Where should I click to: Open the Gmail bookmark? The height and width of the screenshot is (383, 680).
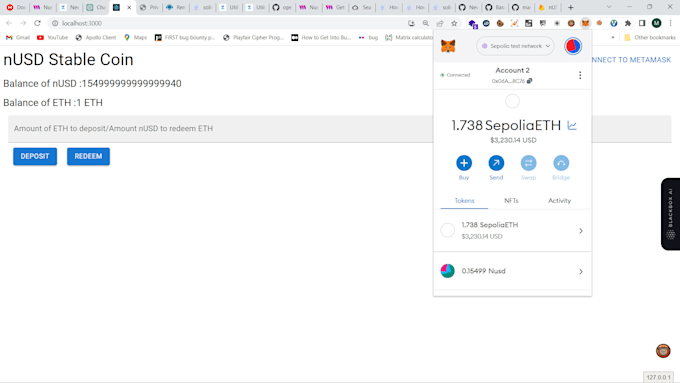coord(18,38)
